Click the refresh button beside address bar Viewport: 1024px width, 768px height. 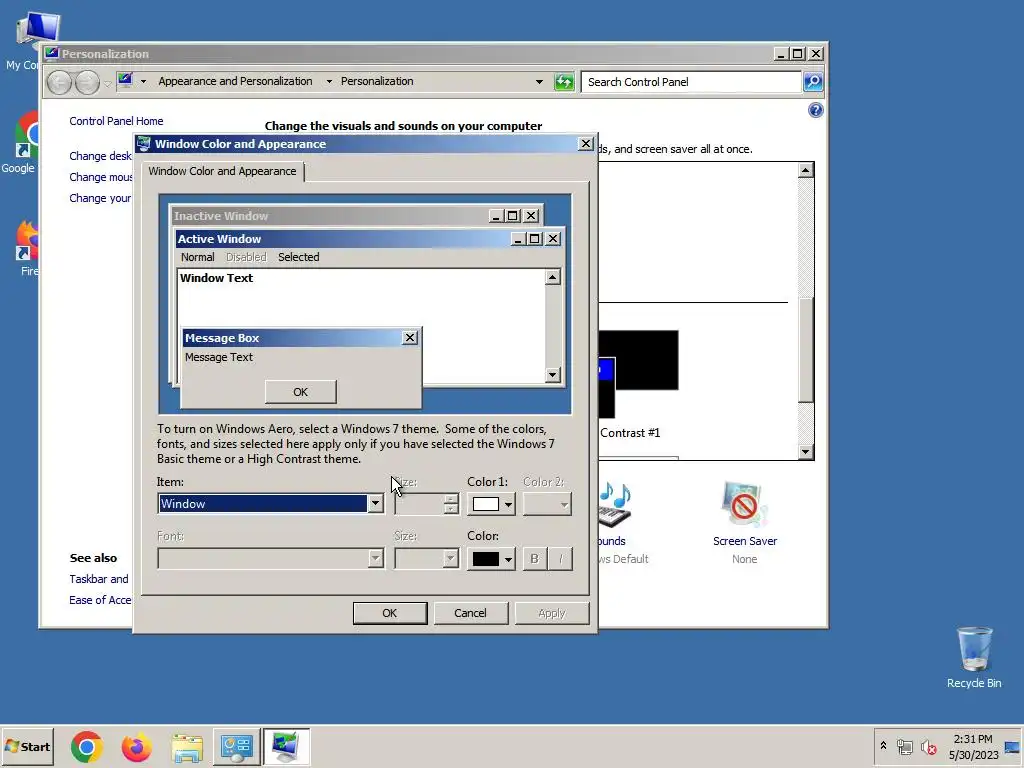pos(564,82)
